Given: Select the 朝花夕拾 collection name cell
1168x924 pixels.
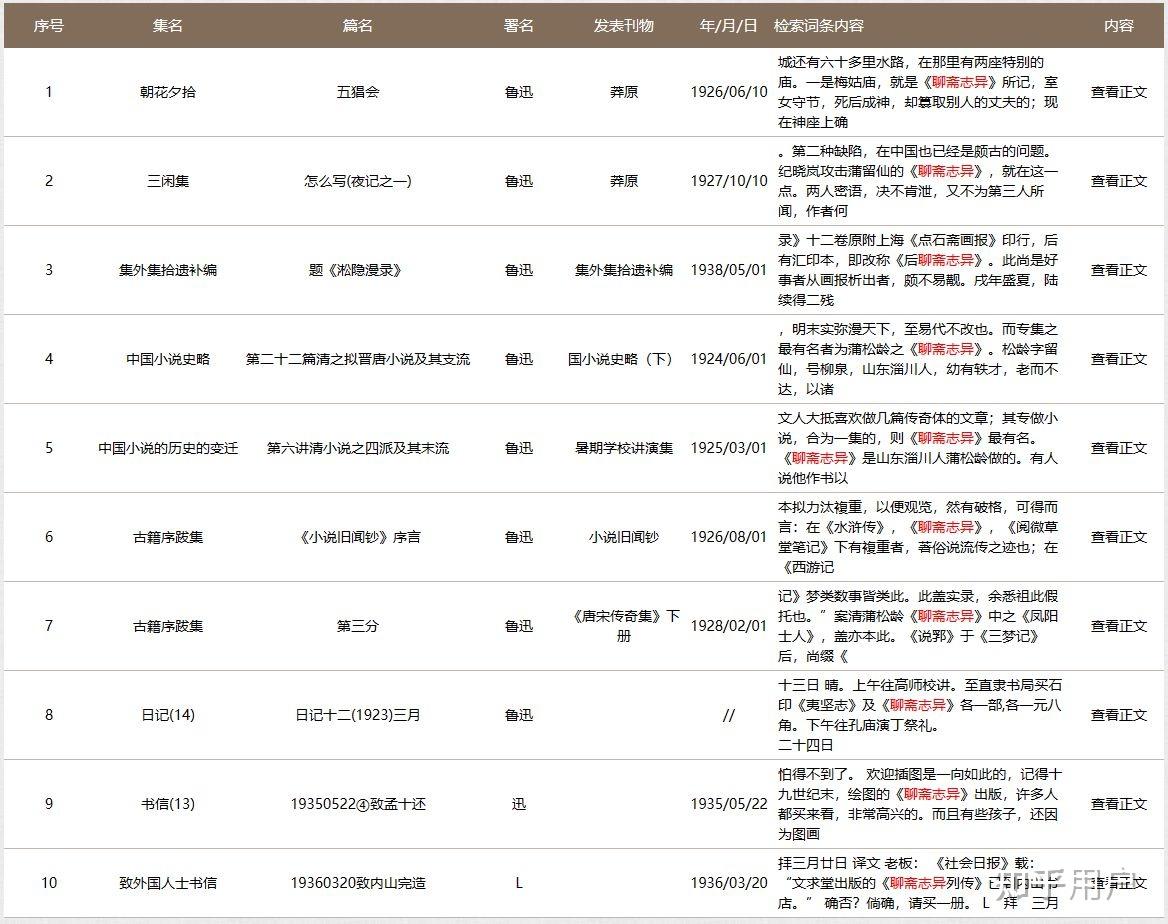Looking at the screenshot, I should [x=168, y=92].
